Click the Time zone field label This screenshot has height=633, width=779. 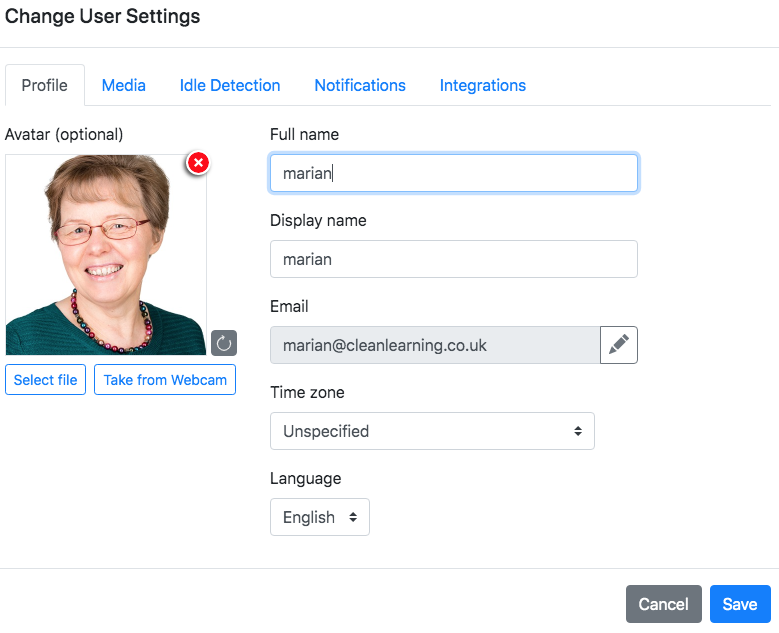point(307,393)
